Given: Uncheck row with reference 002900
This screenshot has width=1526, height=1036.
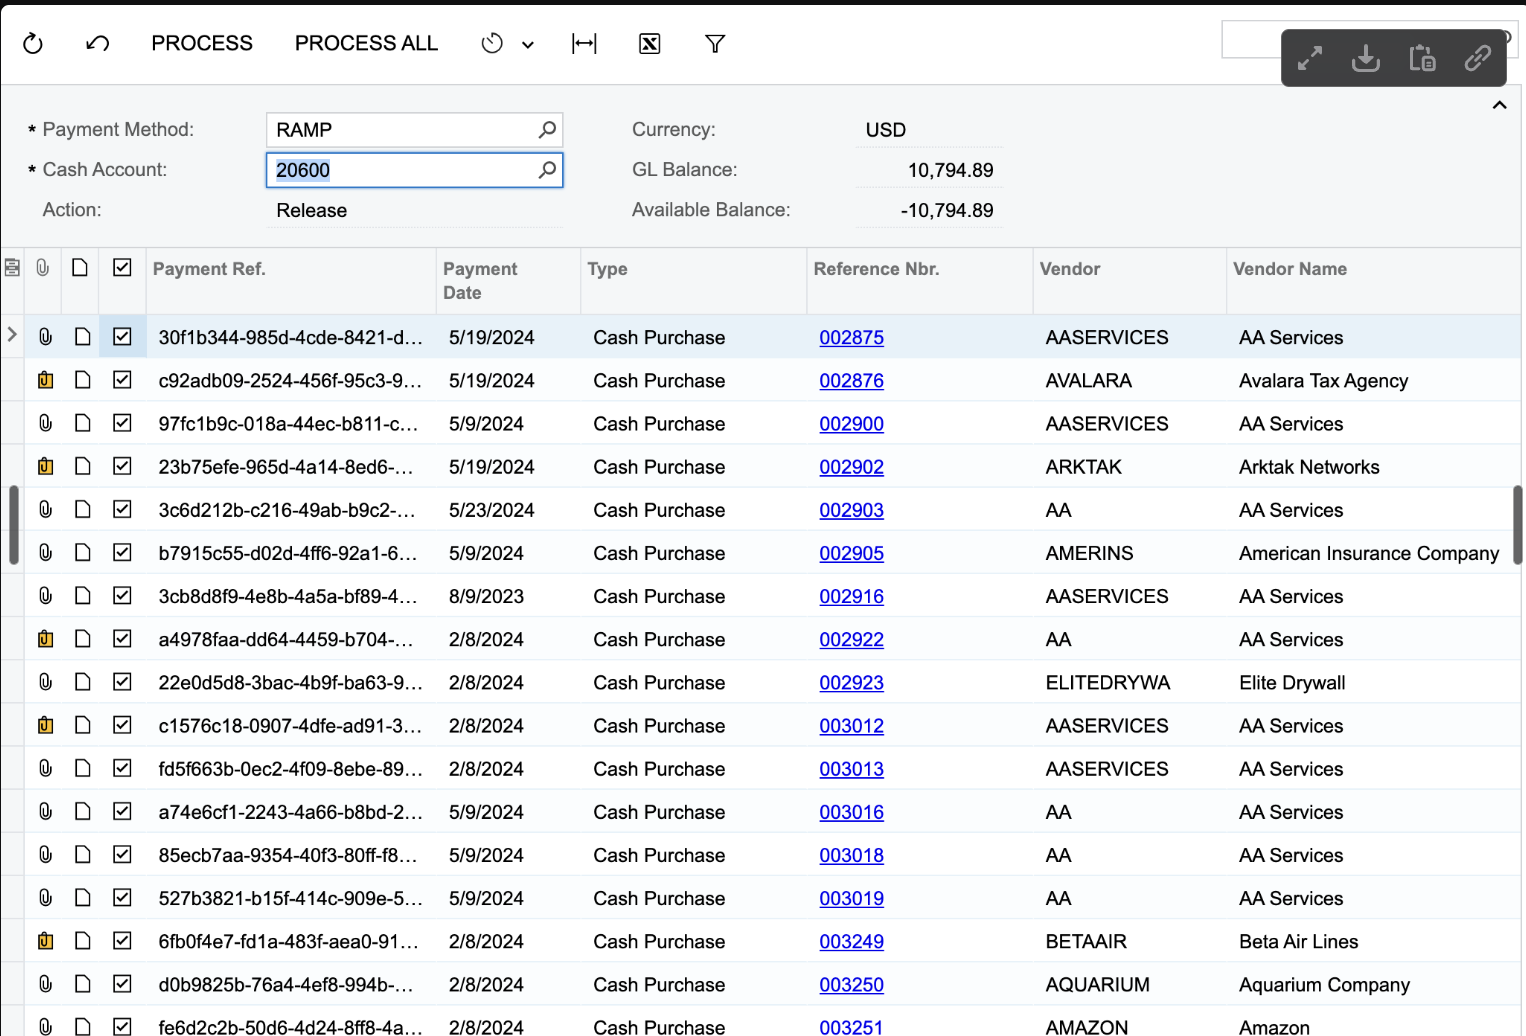Looking at the screenshot, I should tap(122, 423).
